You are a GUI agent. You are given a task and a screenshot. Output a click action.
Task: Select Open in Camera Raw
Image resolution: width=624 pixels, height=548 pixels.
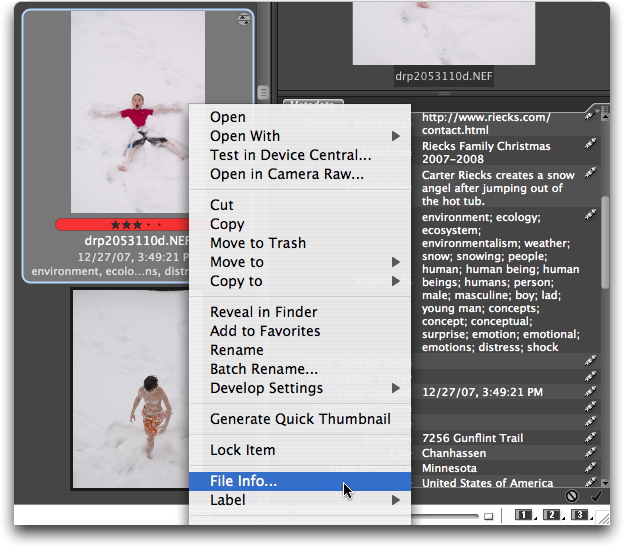(300, 174)
